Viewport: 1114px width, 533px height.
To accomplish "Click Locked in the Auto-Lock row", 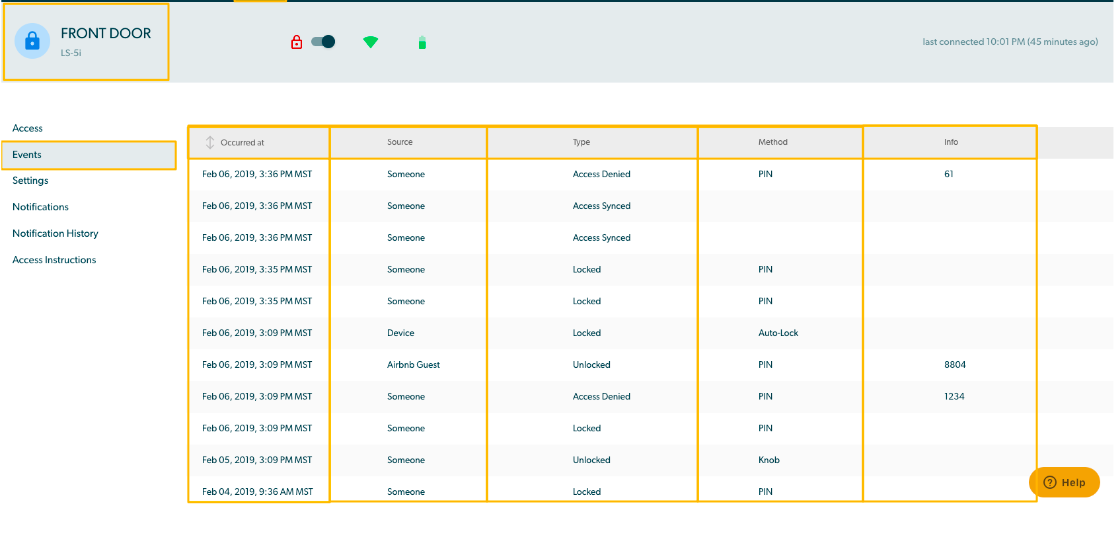I will coord(587,333).
